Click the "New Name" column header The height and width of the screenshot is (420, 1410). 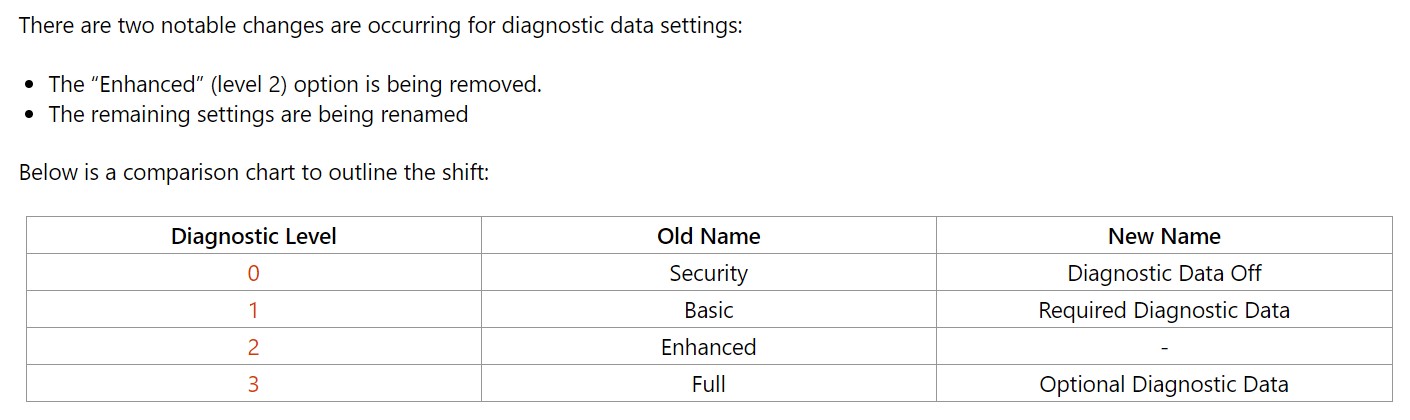[1164, 236]
